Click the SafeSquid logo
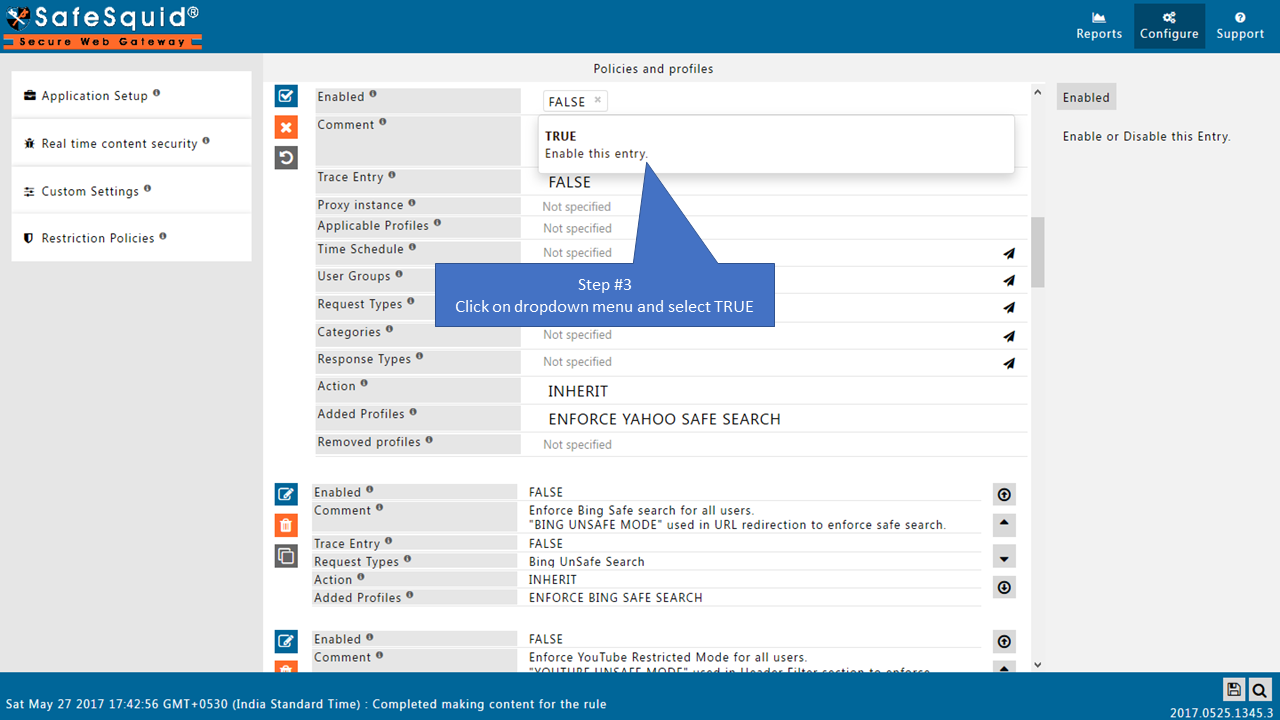Image resolution: width=1280 pixels, height=720 pixels. tap(103, 27)
